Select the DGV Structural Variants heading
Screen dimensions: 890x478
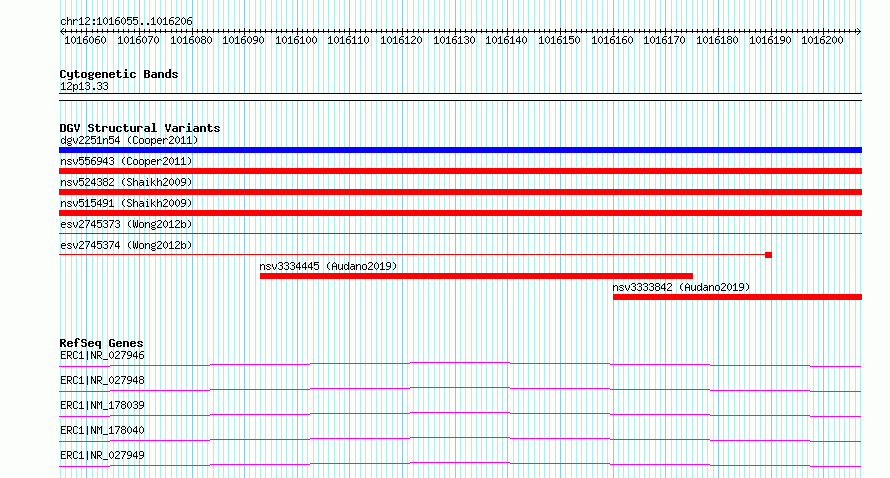(x=140, y=128)
